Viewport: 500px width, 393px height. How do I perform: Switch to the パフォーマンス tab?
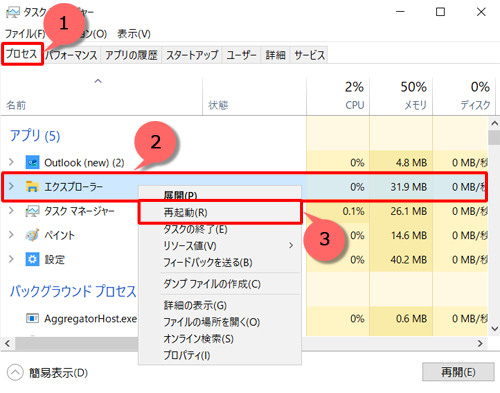click(71, 55)
